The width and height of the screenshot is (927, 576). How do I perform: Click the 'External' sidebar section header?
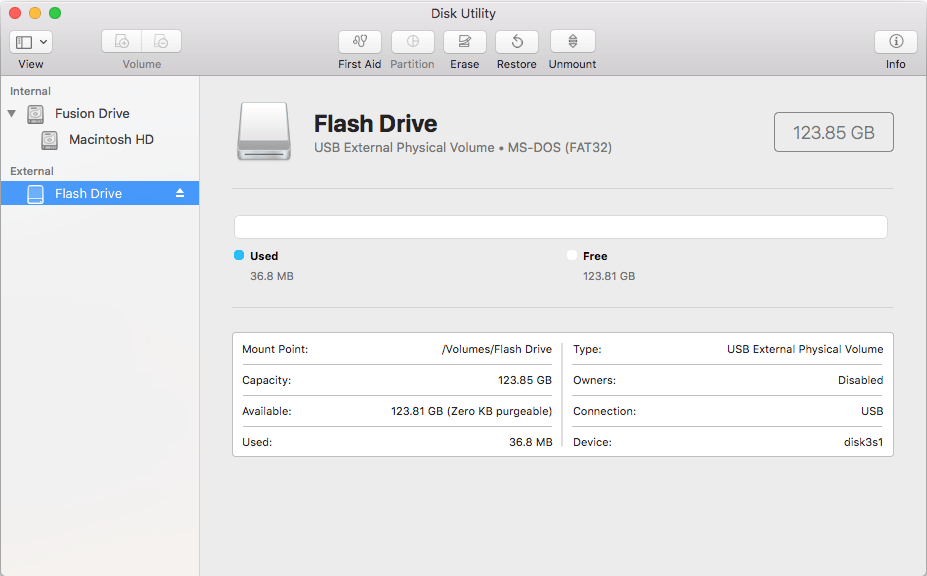click(x=32, y=171)
